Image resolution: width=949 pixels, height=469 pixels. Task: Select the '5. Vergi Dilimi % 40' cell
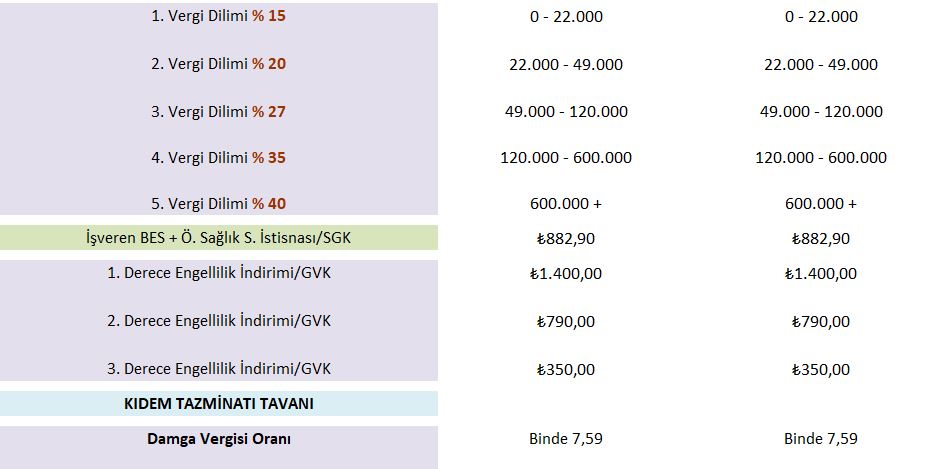(218, 204)
